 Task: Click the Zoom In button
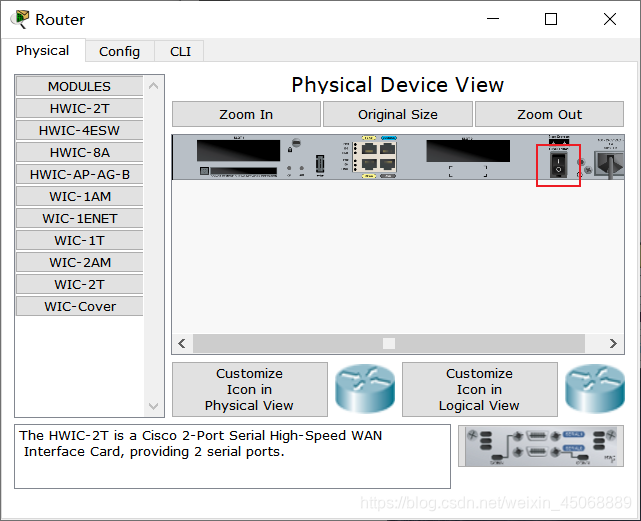(x=246, y=115)
